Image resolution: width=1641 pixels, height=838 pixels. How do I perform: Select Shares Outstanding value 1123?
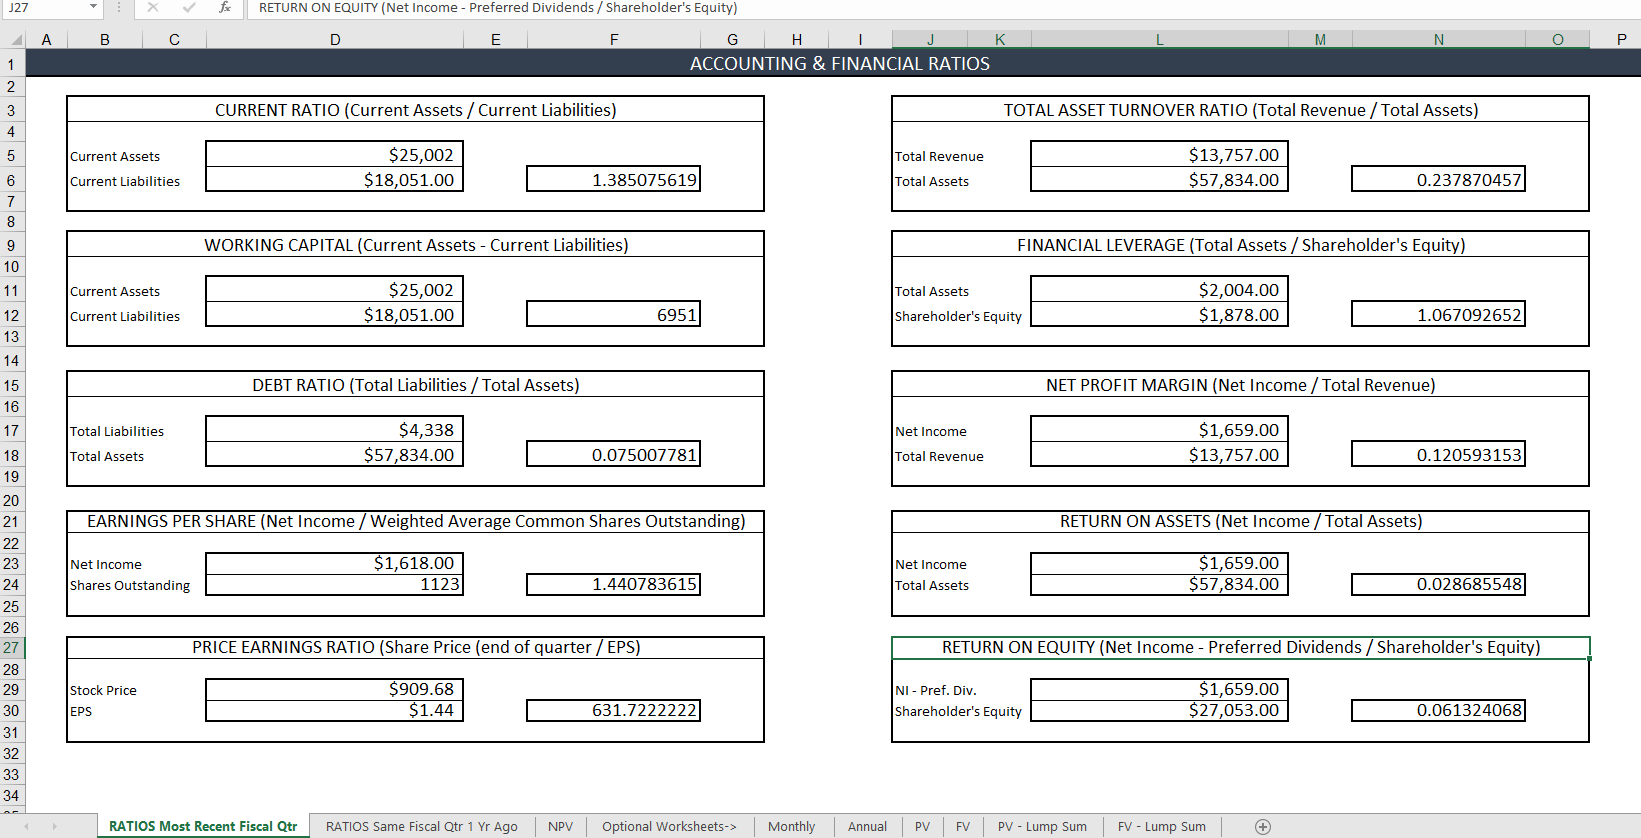coord(335,584)
